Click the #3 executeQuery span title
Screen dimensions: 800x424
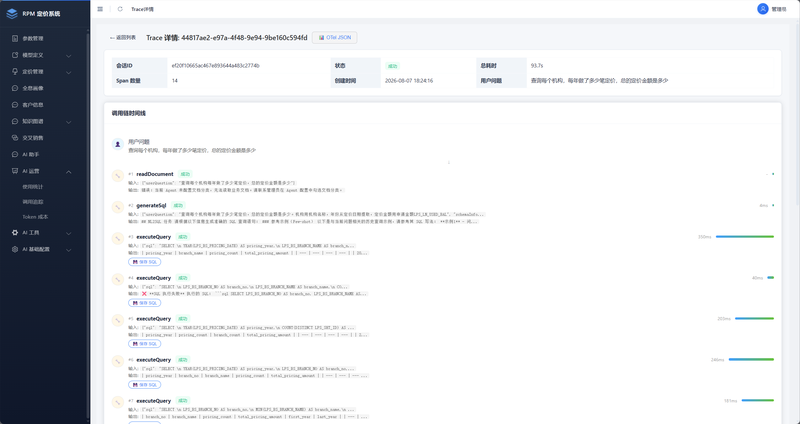[154, 237]
